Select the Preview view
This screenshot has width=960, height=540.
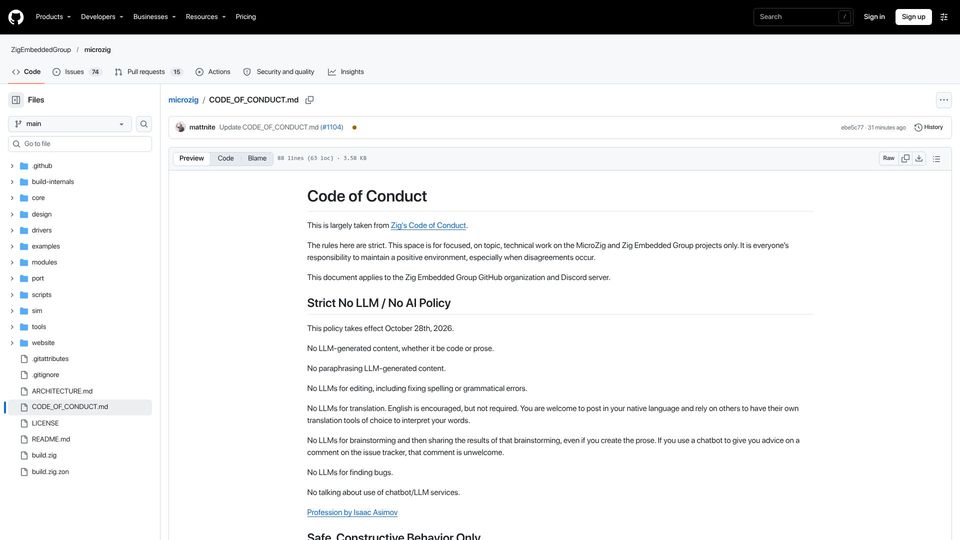coord(192,159)
